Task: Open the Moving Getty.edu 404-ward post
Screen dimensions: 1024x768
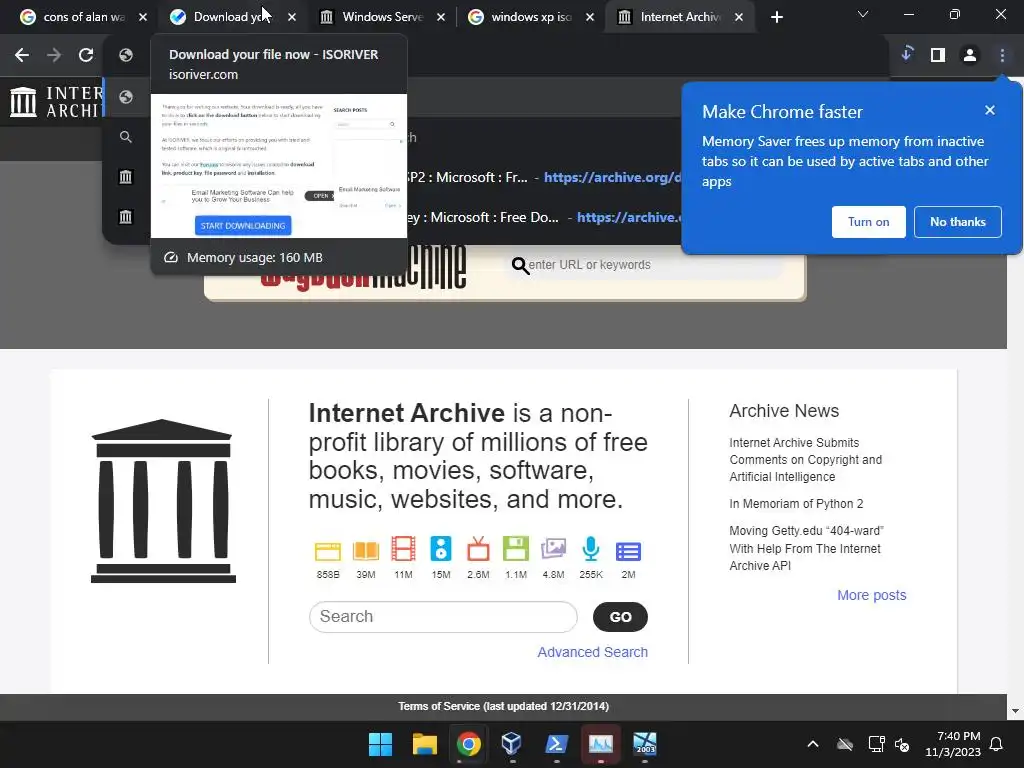Action: click(806, 549)
